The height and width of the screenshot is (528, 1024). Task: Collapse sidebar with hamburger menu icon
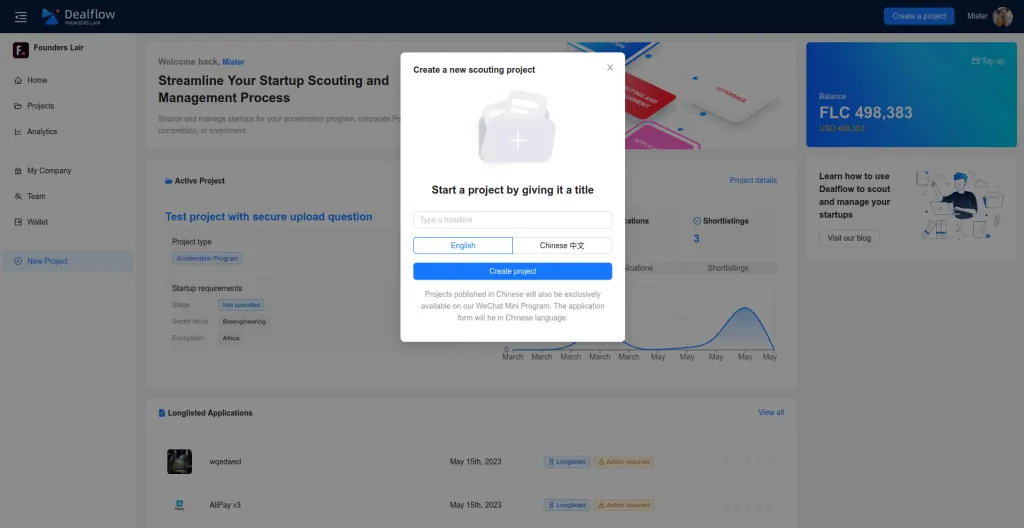coord(21,17)
